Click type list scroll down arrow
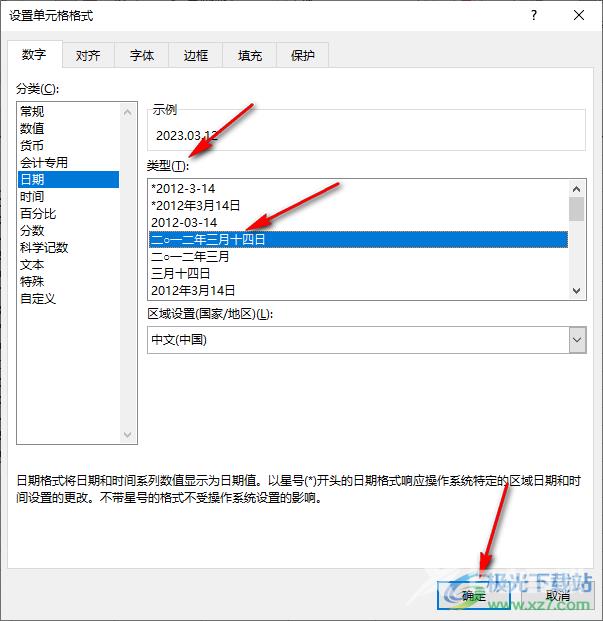The width and height of the screenshot is (603, 621). tap(576, 291)
